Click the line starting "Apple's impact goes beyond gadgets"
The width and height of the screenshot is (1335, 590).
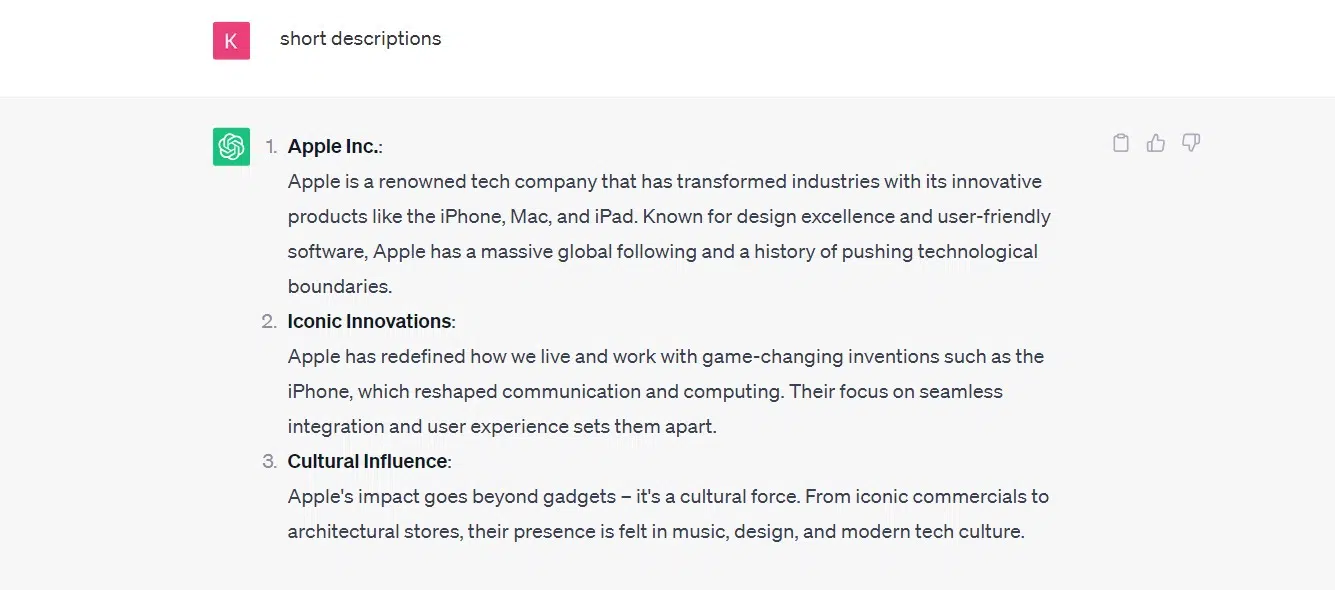[668, 496]
